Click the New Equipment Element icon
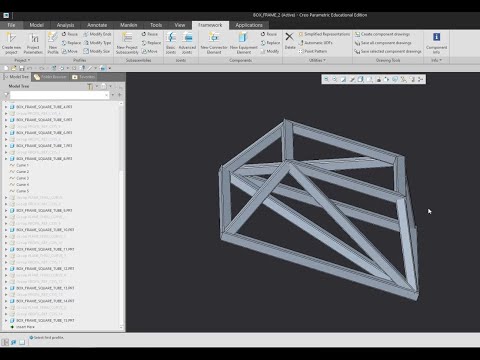Screen dimensions: 480x360 coord(243,38)
